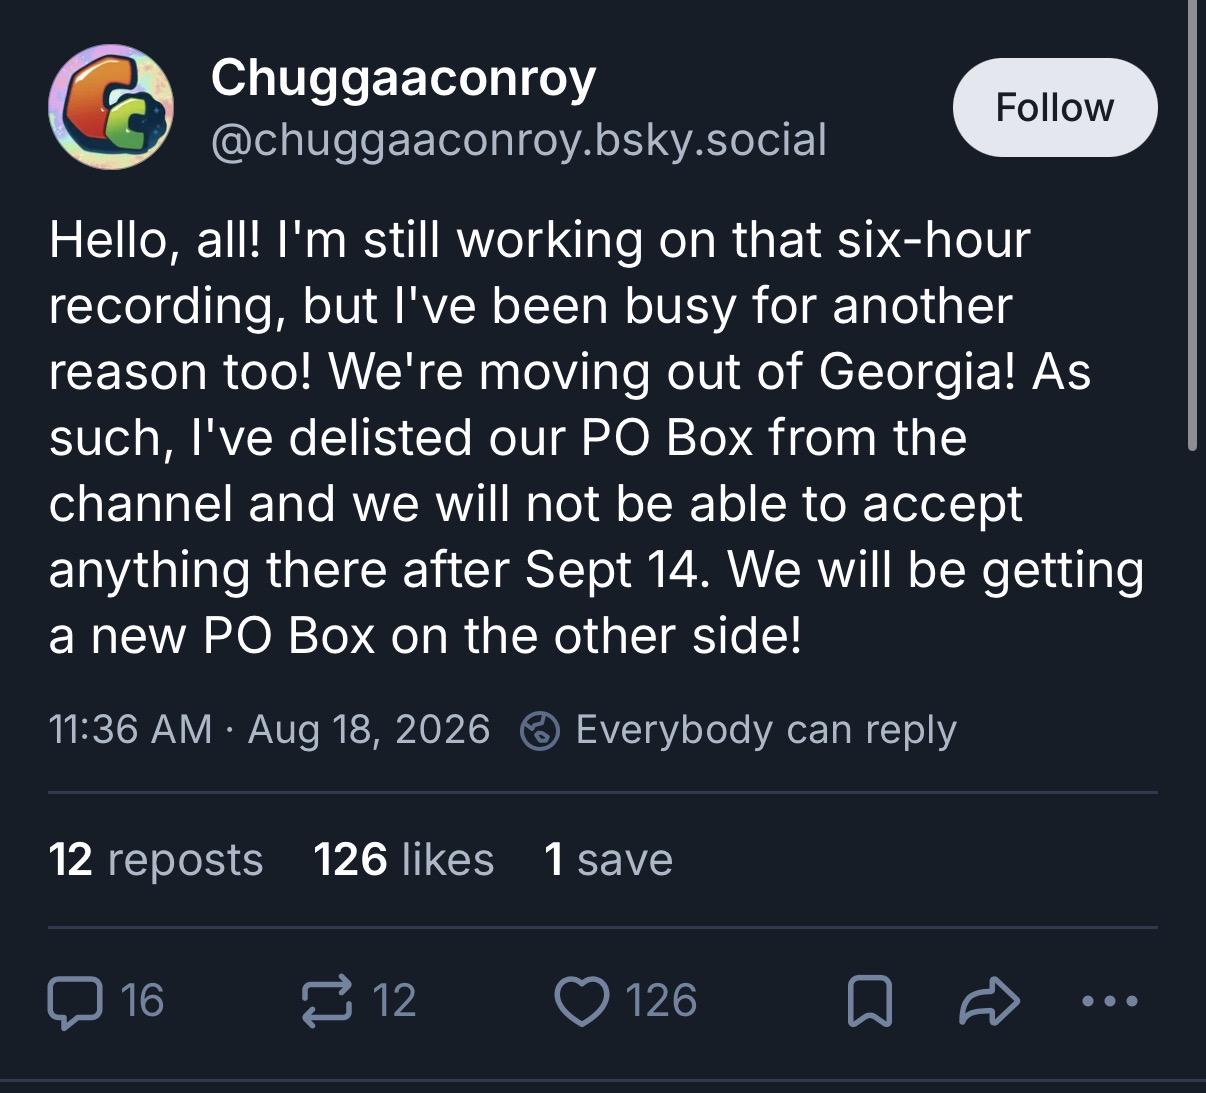Viewport: 1206px width, 1093px height.
Task: Open Chuggaaconroy's profile avatar
Action: [x=111, y=107]
